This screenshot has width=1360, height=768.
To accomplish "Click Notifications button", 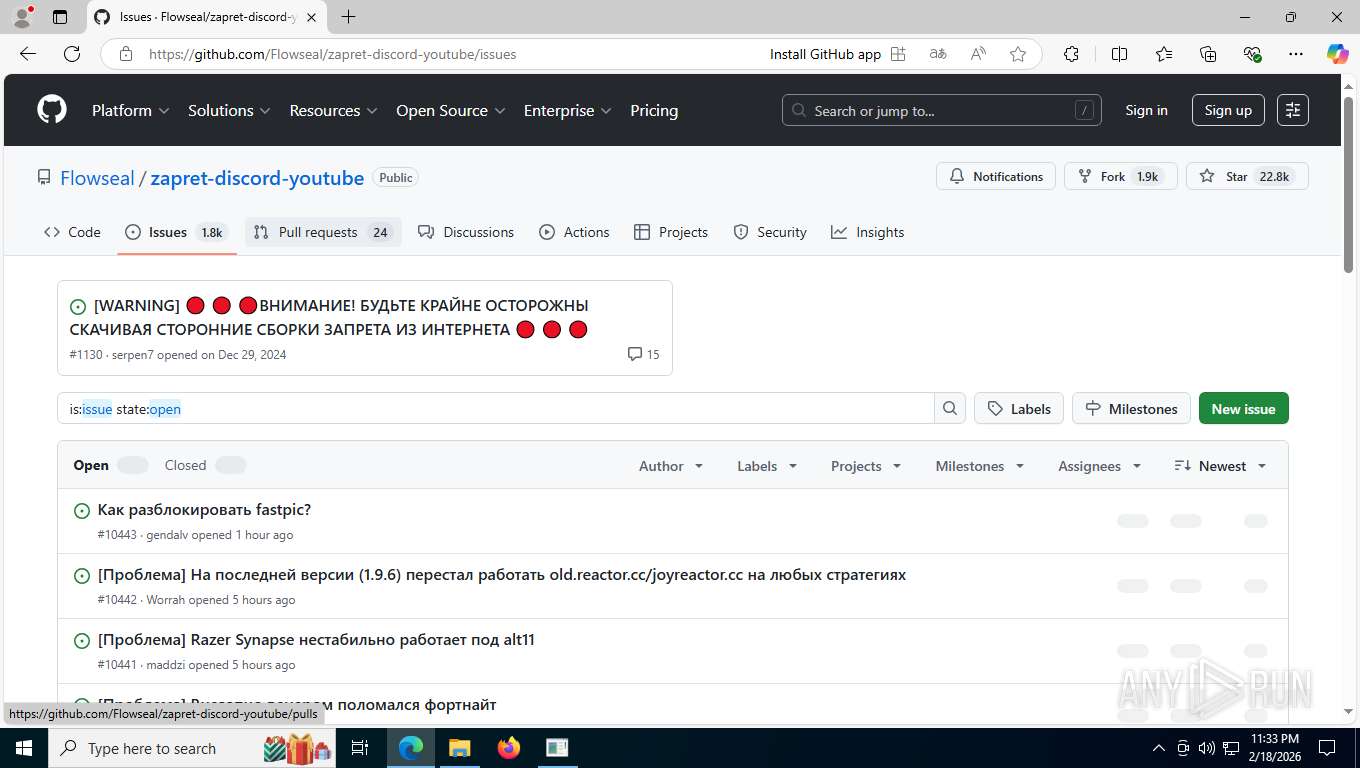I will pyautogui.click(x=996, y=176).
